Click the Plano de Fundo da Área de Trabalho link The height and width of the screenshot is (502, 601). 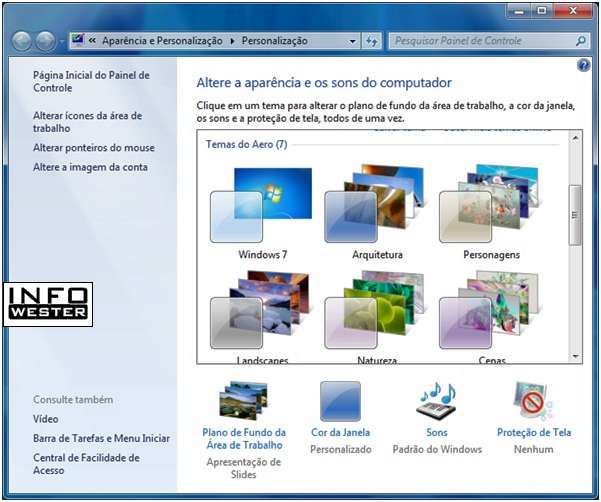click(244, 439)
